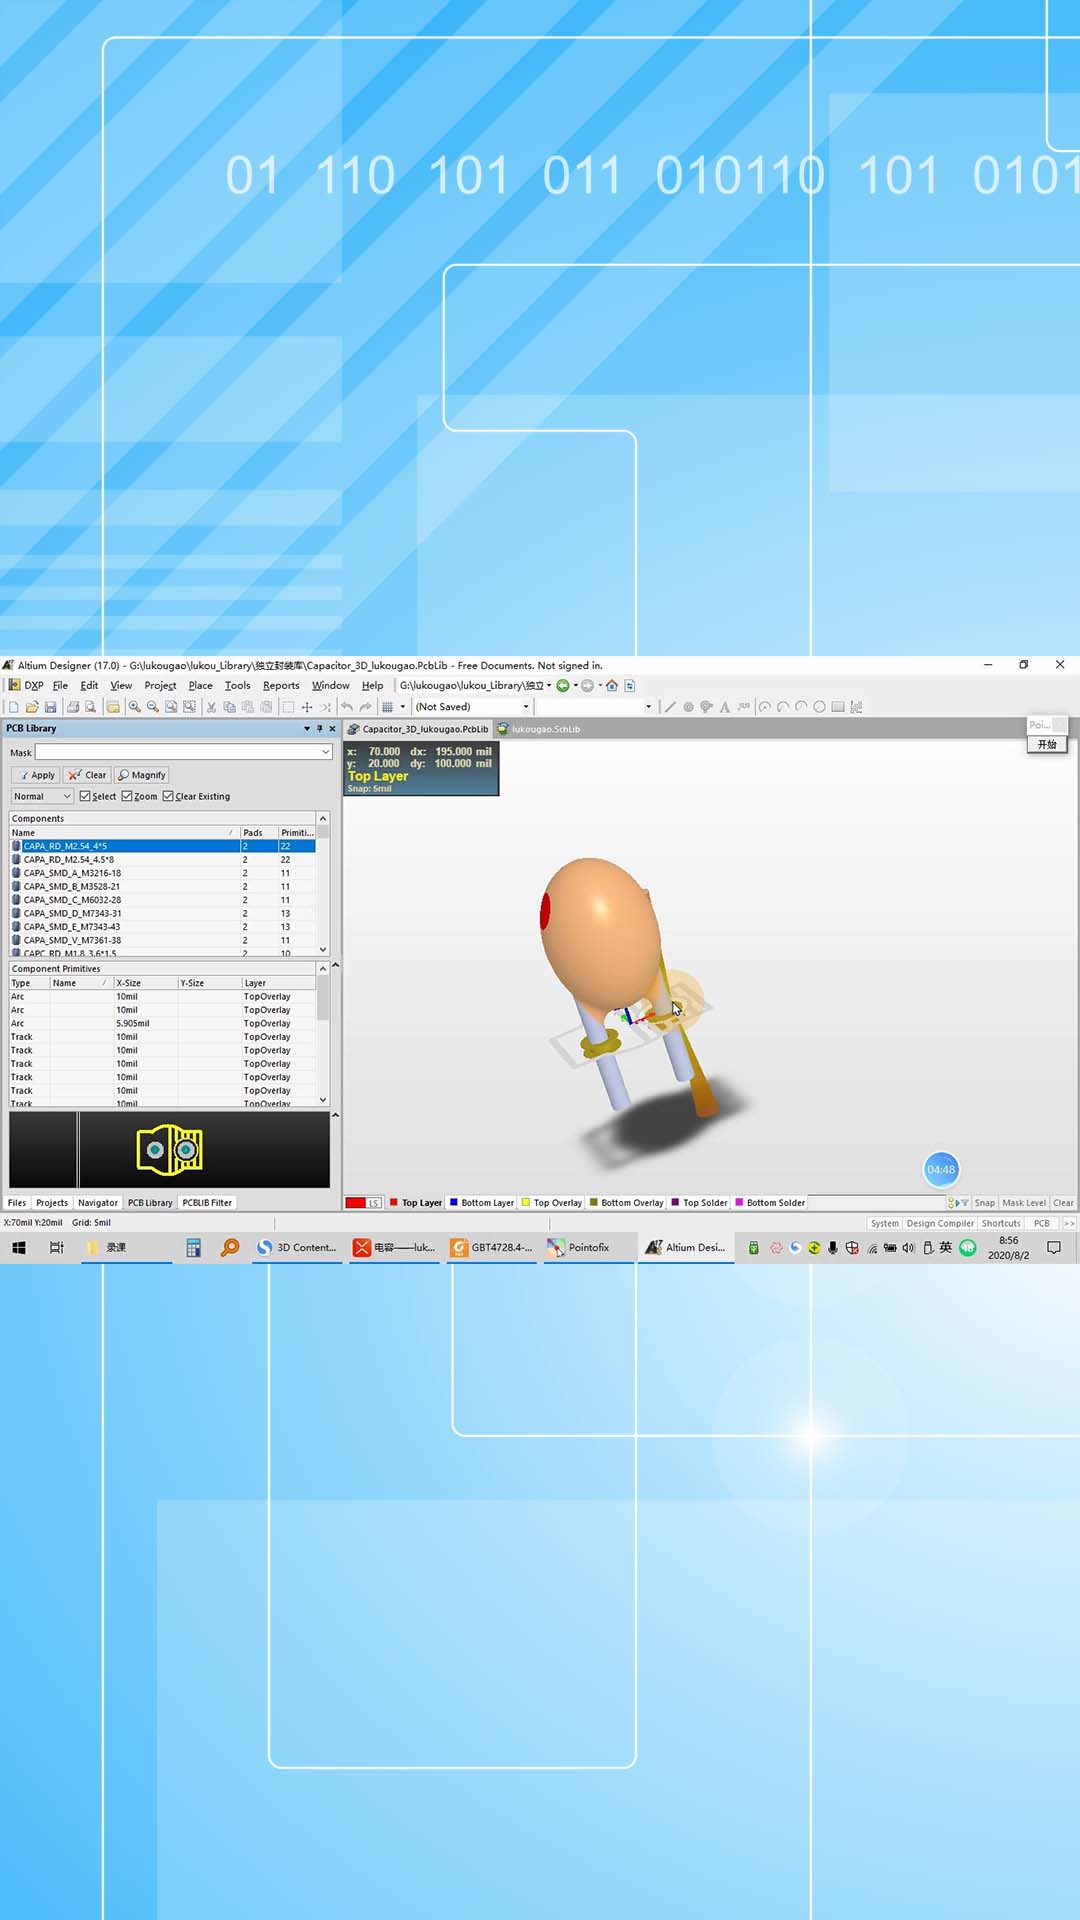Click the footprint preview thumbnail

click(170, 1150)
